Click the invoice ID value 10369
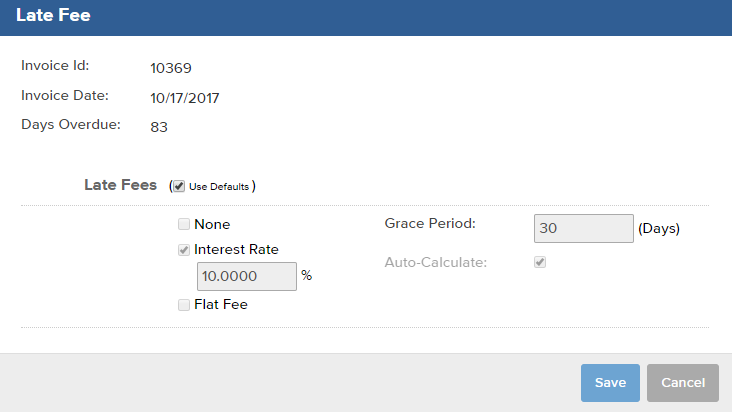 (170, 69)
